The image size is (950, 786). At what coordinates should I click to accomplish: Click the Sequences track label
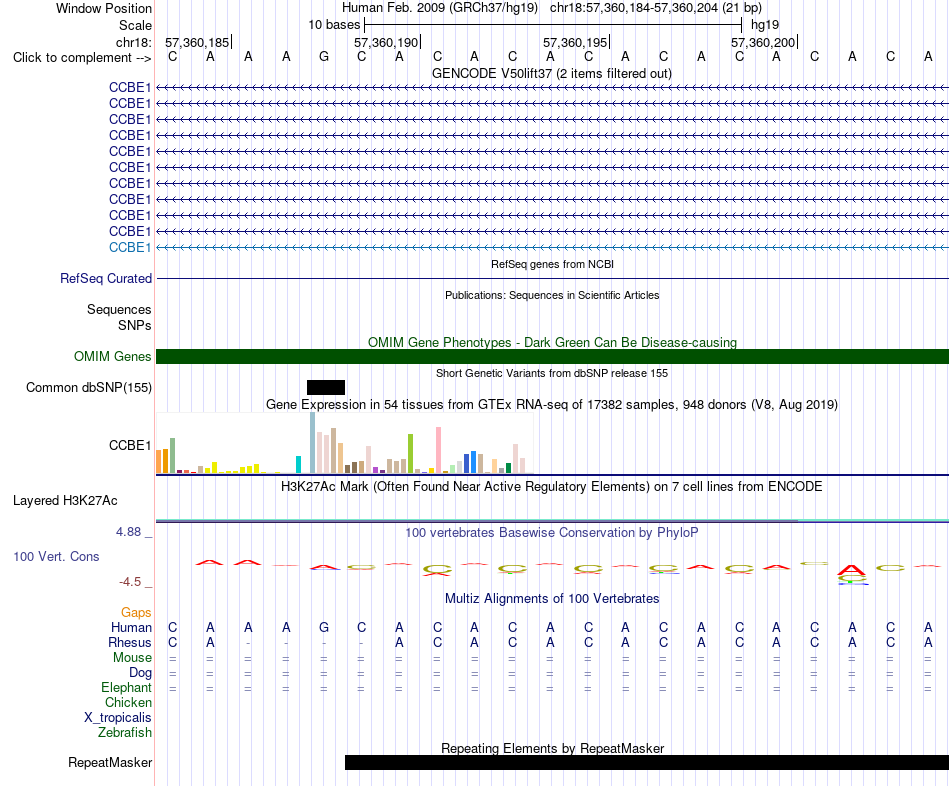(x=119, y=310)
